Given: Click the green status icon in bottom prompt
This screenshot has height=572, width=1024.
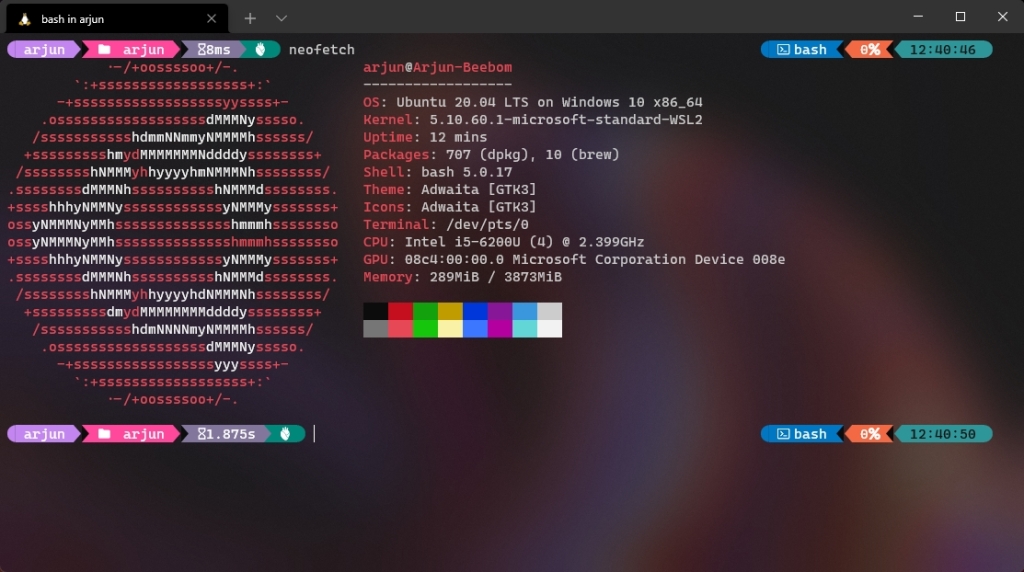Looking at the screenshot, I should coord(285,434).
